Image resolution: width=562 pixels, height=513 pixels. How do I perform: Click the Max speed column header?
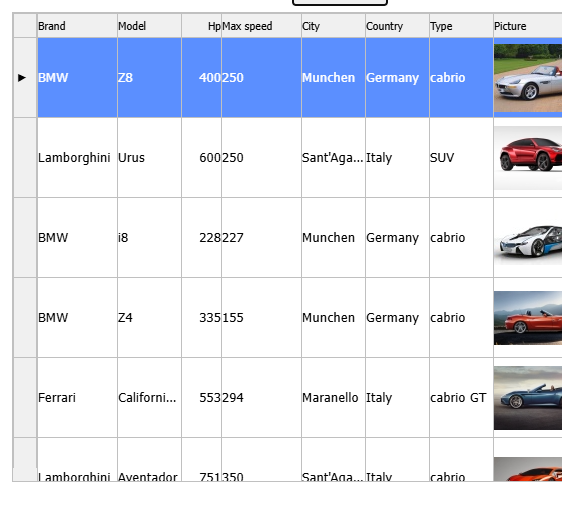coord(261,26)
